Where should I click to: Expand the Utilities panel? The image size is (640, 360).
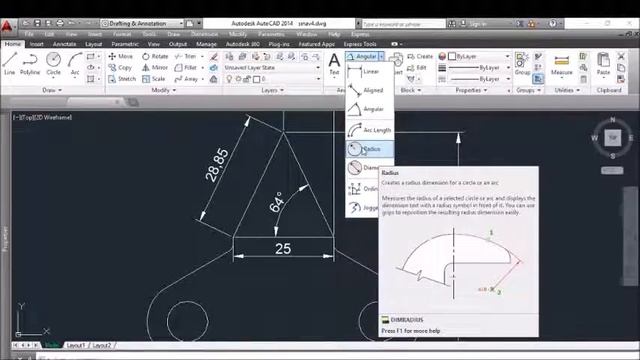pos(567,90)
